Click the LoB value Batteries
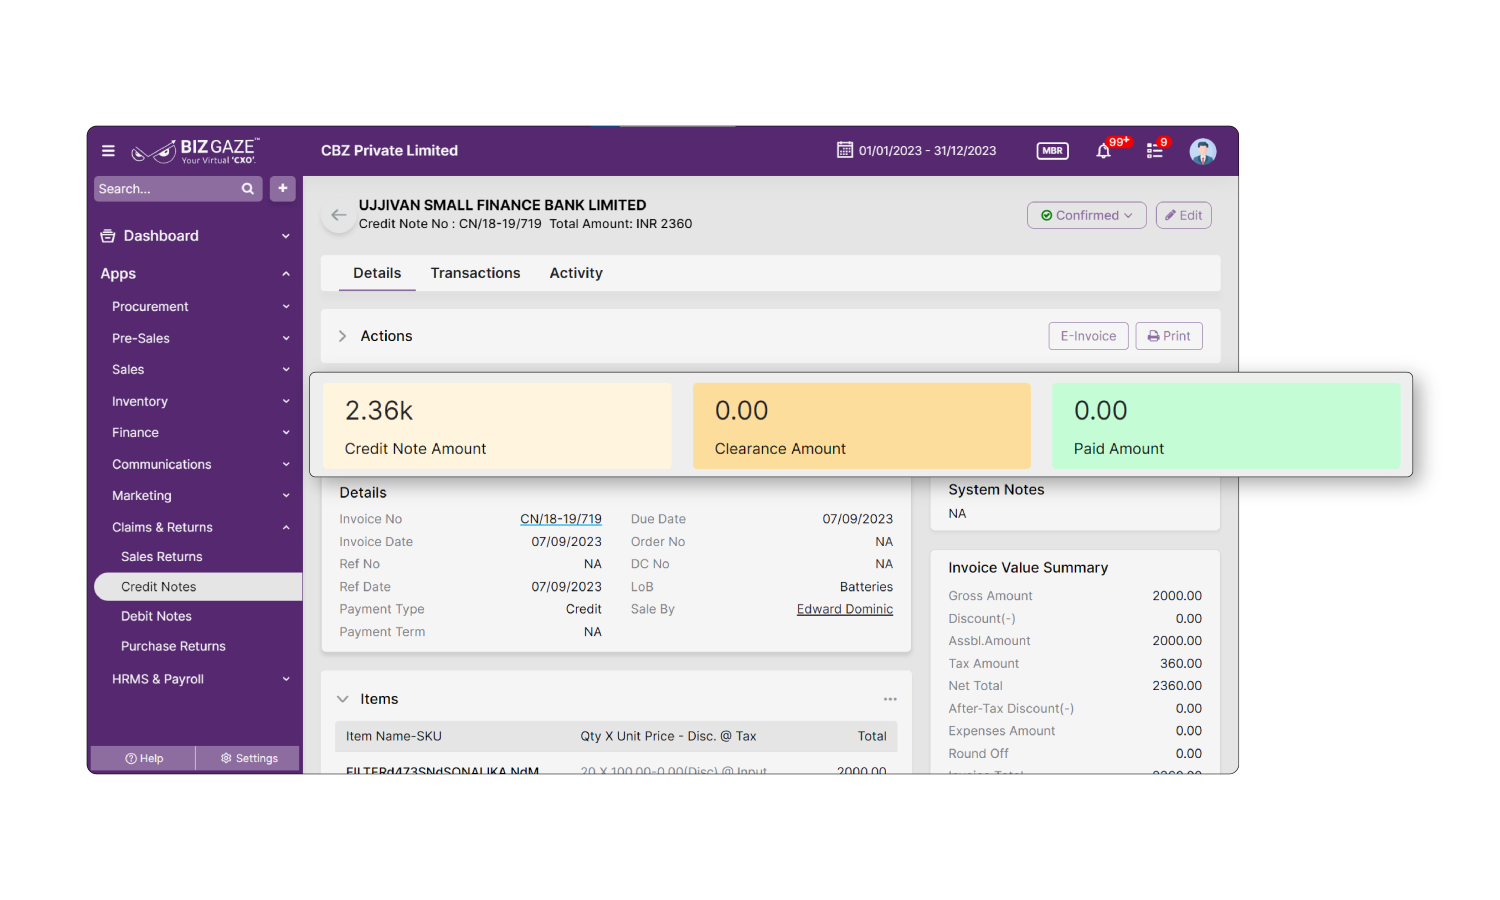Viewport: 1500px width, 900px height. click(866, 587)
